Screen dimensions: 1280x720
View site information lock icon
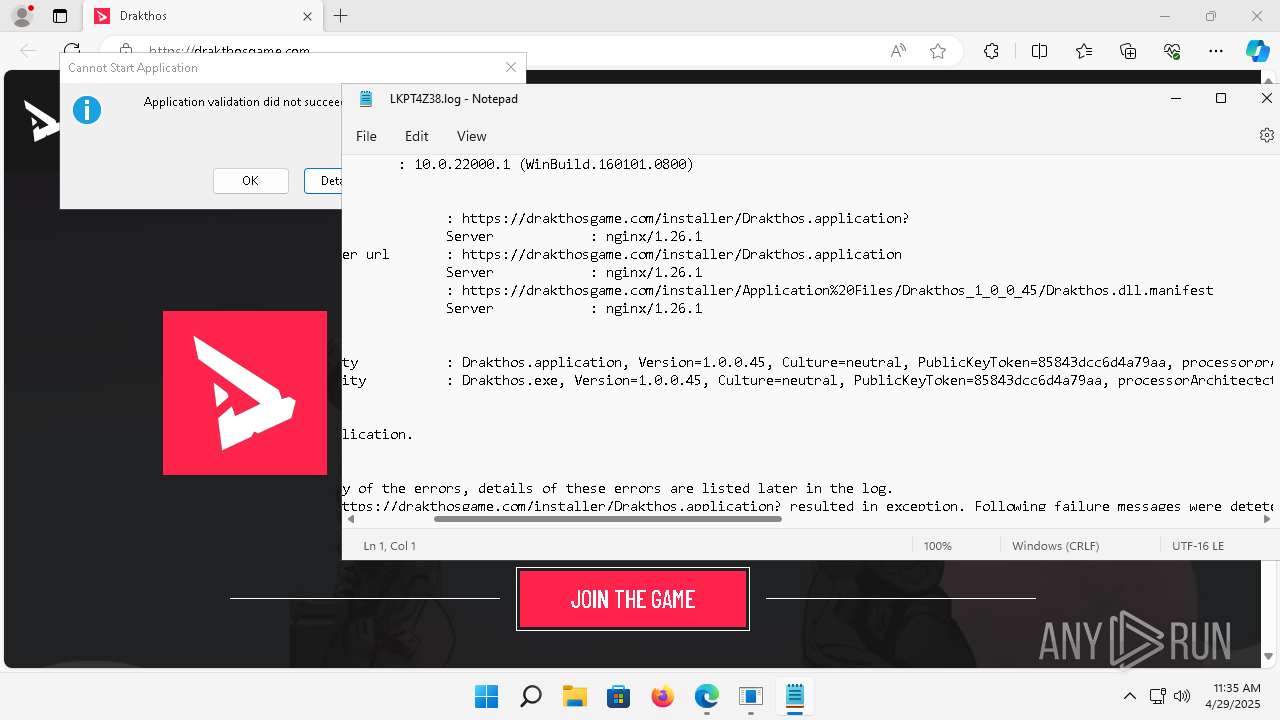125,50
